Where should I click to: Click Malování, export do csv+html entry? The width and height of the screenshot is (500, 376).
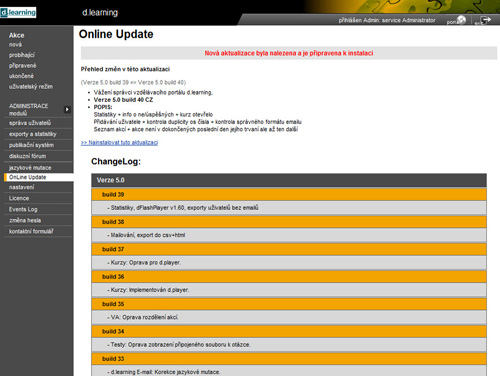tap(289, 235)
